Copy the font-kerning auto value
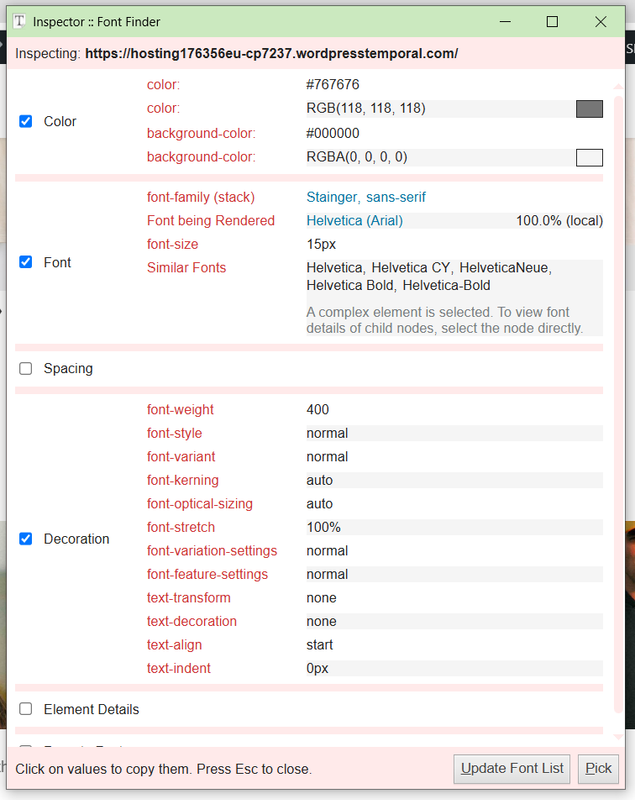The image size is (635, 800). [319, 480]
